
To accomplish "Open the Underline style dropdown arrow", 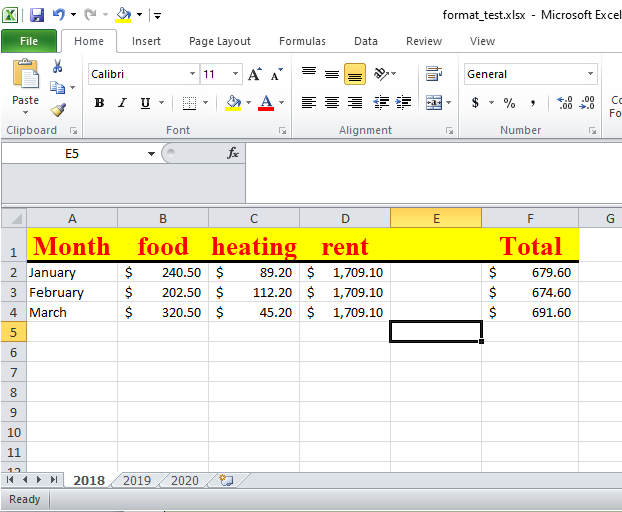I will pos(162,103).
